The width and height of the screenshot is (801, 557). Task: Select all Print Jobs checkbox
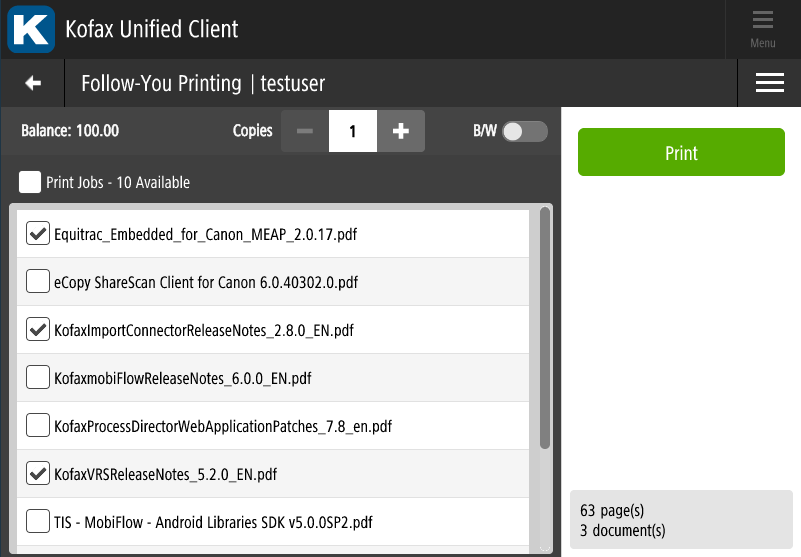pyautogui.click(x=31, y=182)
